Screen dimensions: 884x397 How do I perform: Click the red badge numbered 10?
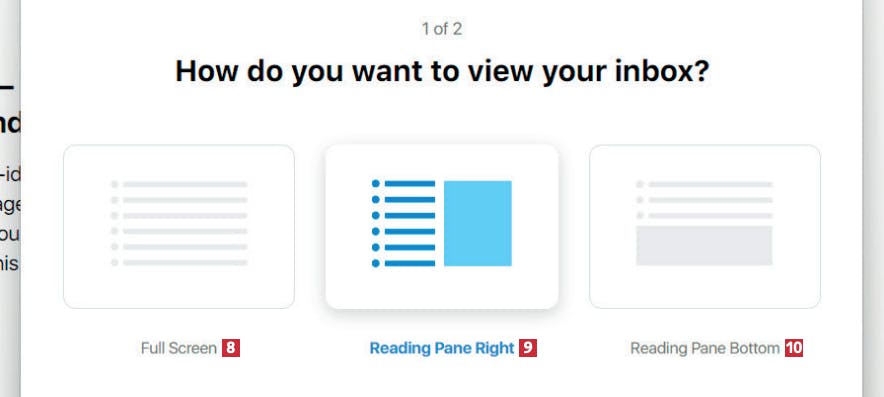click(794, 348)
